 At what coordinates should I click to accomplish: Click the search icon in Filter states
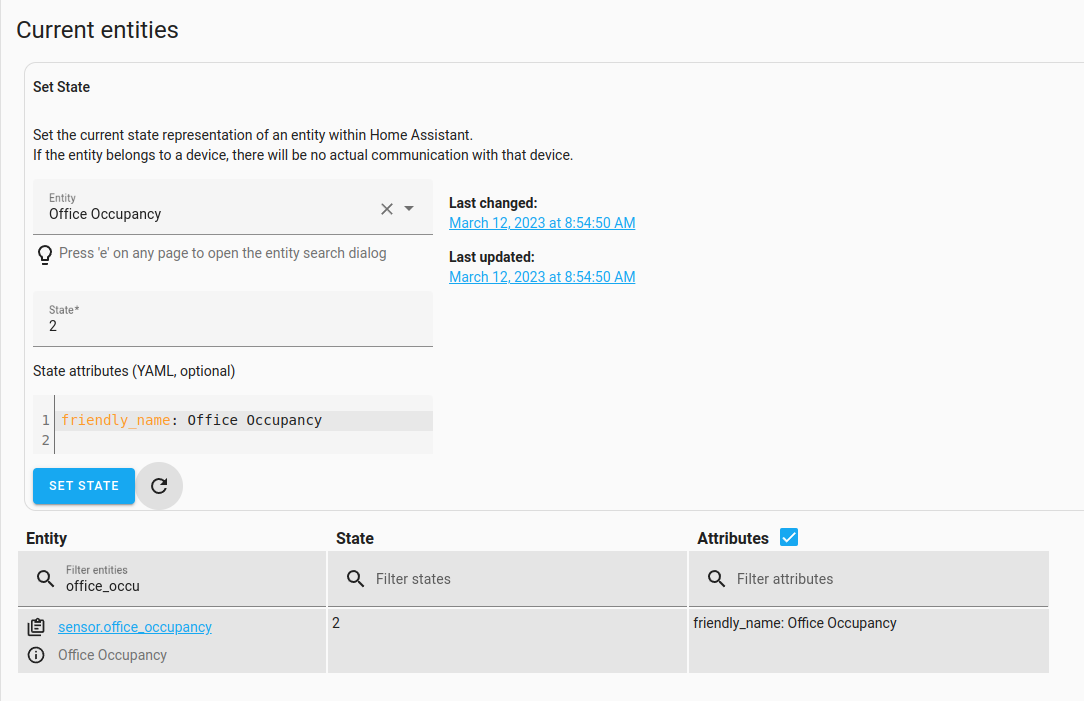(x=355, y=578)
